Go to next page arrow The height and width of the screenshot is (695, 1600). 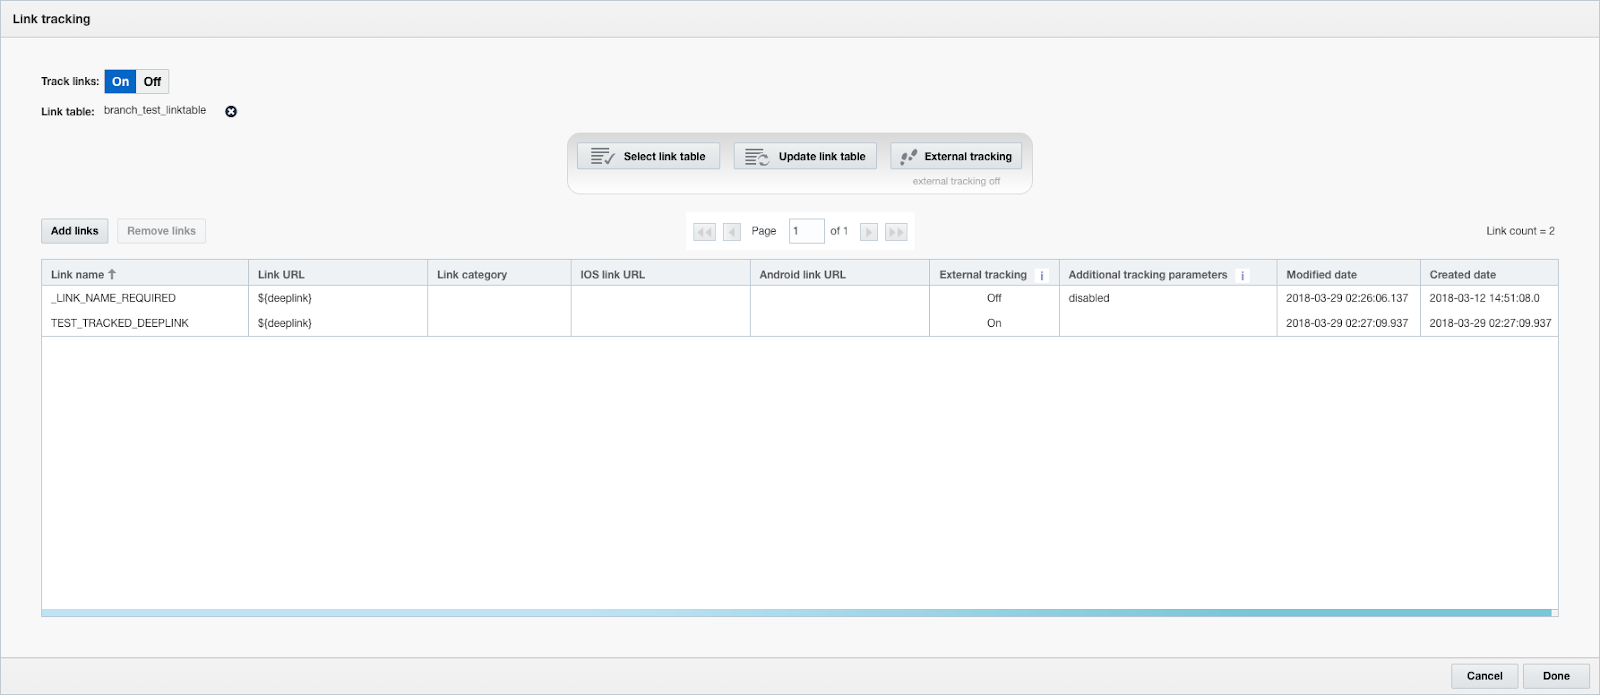[869, 232]
